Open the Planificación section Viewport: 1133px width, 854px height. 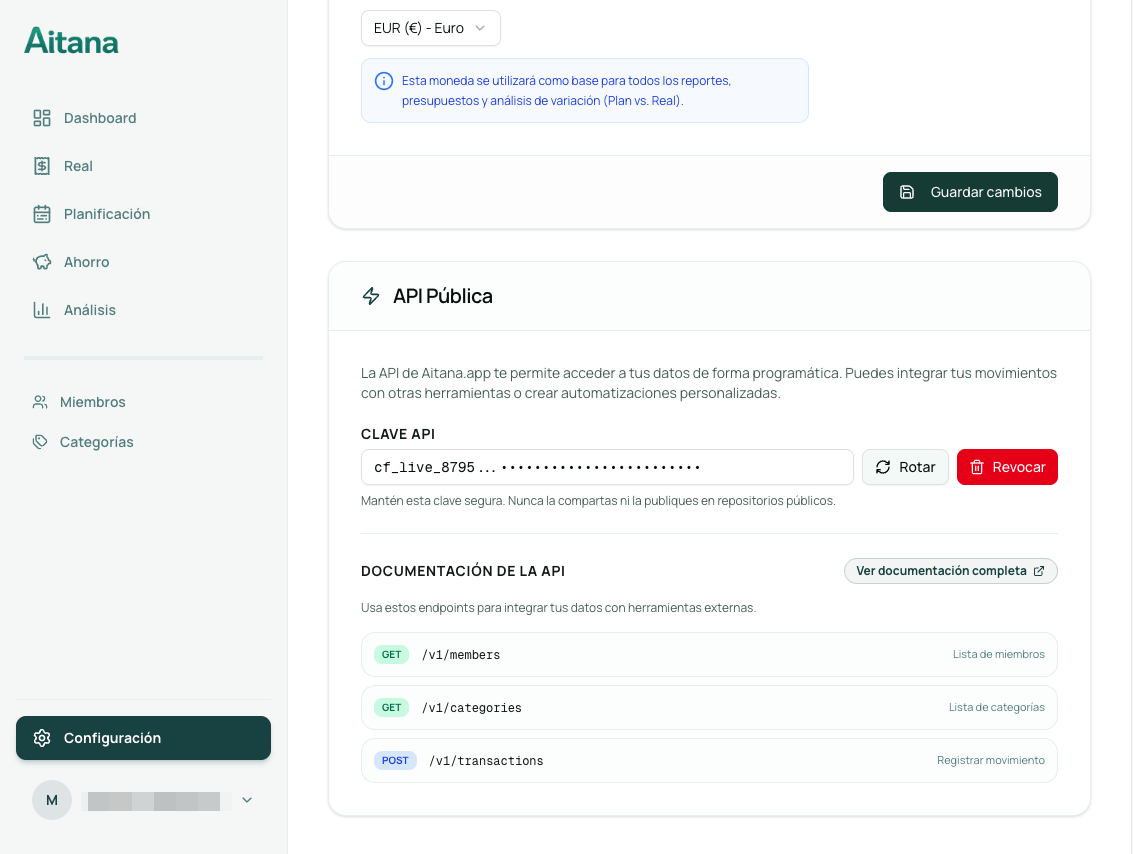coord(106,214)
